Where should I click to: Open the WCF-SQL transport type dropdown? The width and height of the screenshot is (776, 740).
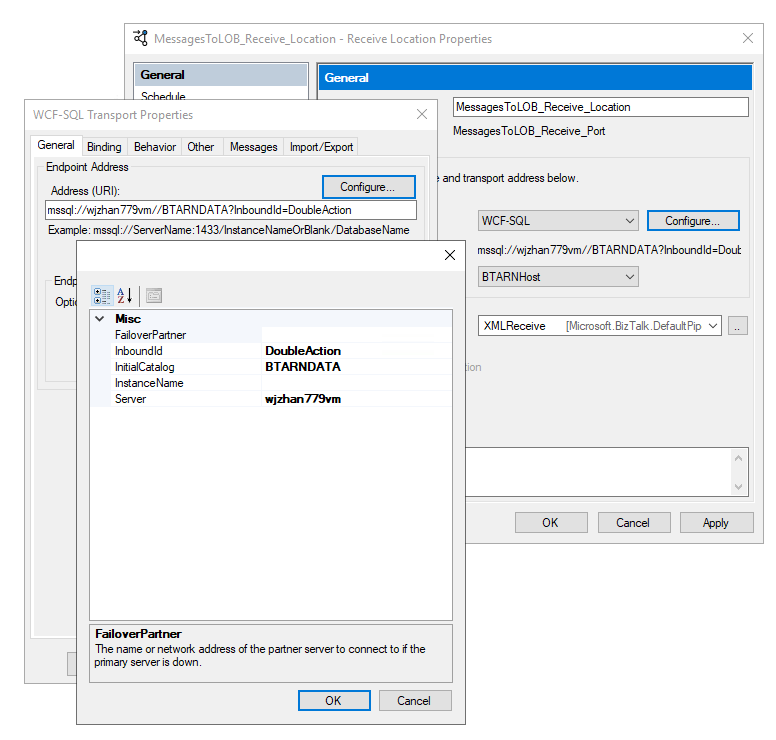pos(558,221)
